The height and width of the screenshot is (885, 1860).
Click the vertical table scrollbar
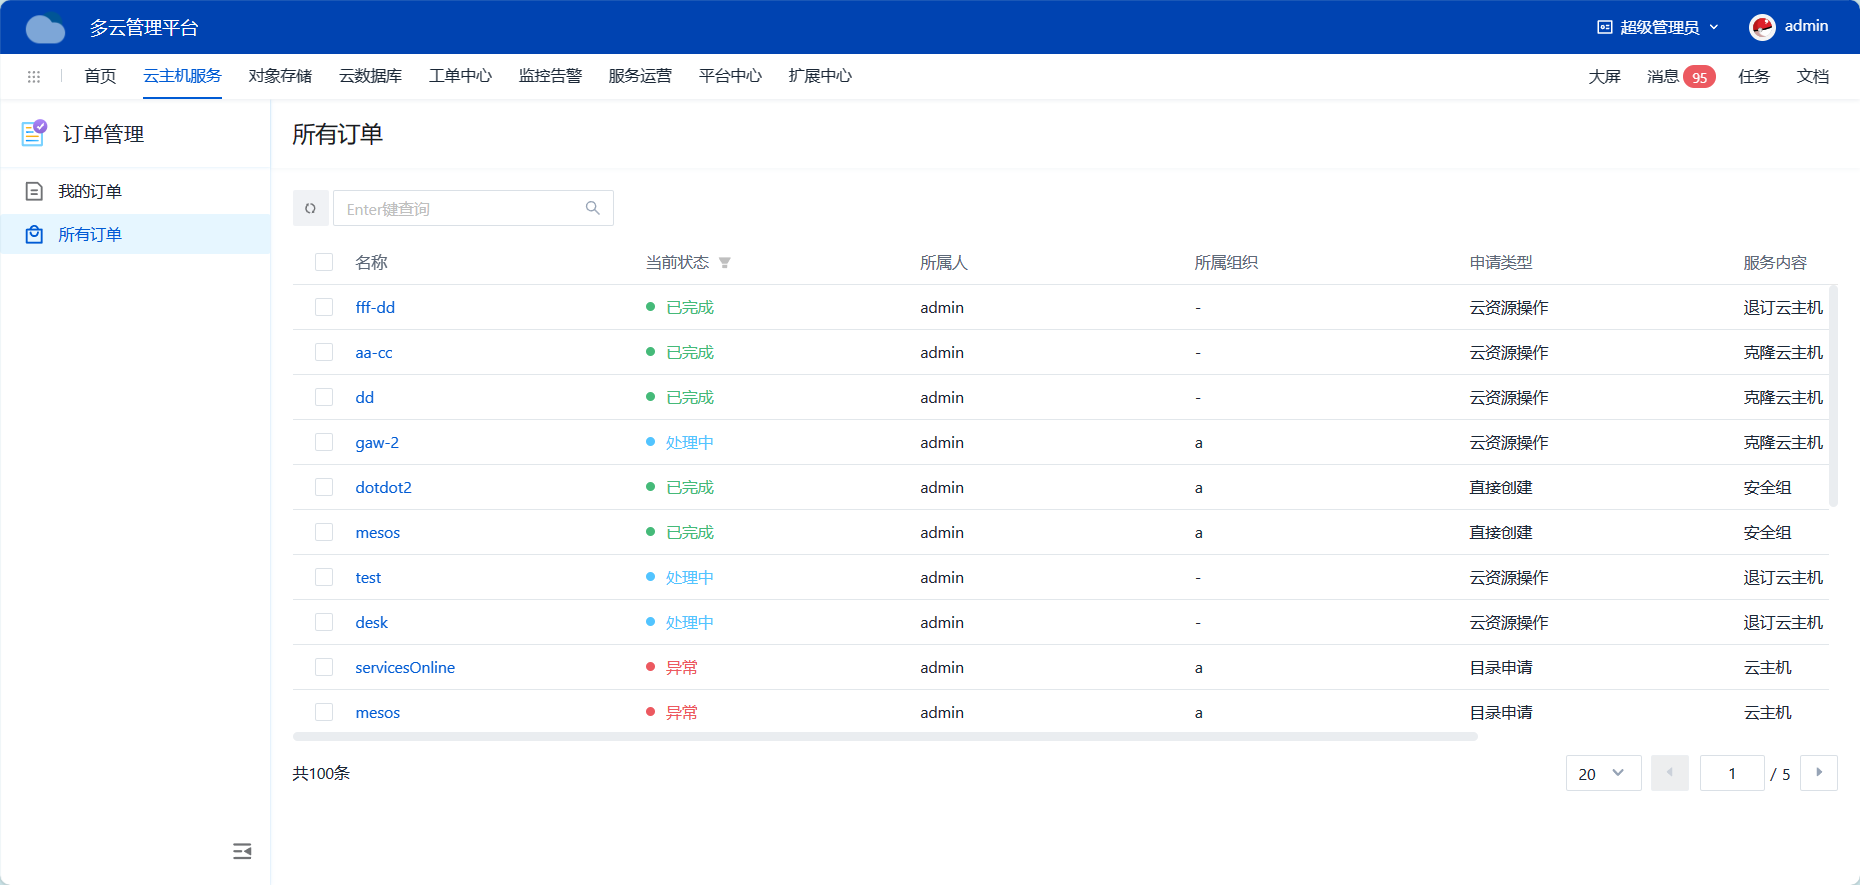pyautogui.click(x=1833, y=396)
